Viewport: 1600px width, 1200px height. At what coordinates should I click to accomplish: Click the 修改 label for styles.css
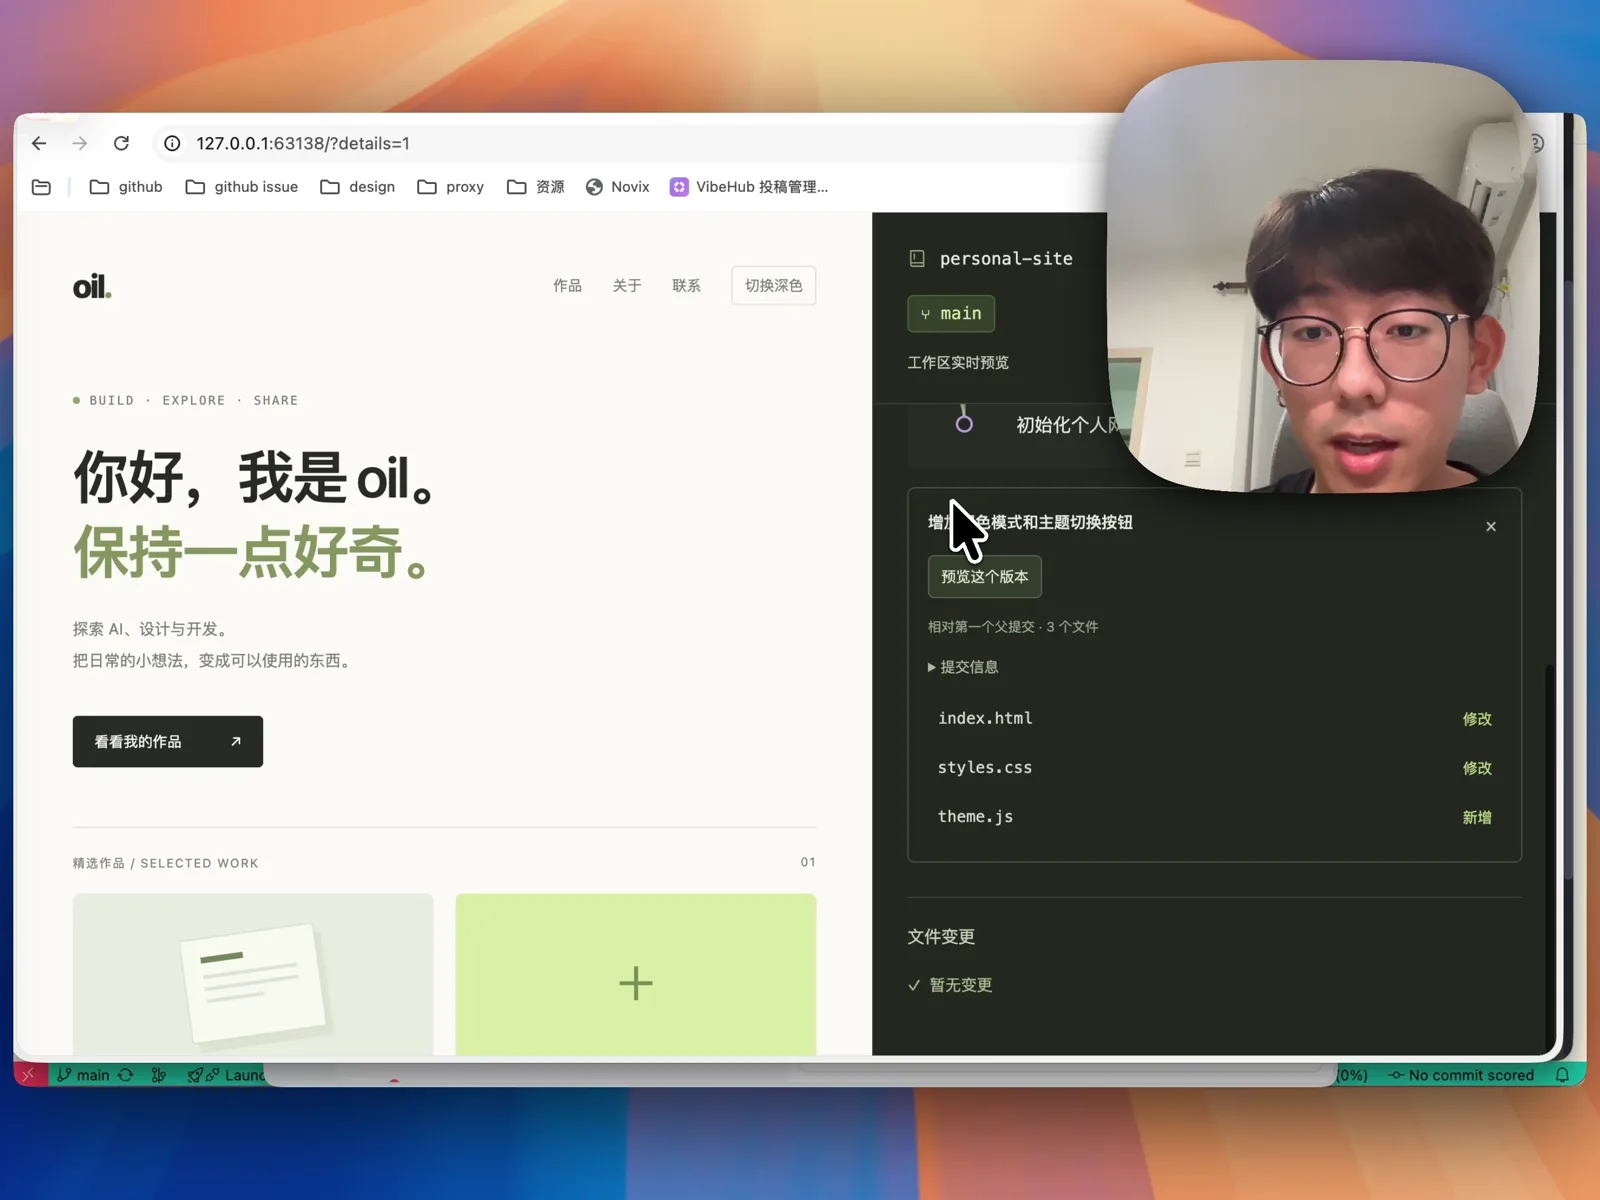[x=1477, y=768]
